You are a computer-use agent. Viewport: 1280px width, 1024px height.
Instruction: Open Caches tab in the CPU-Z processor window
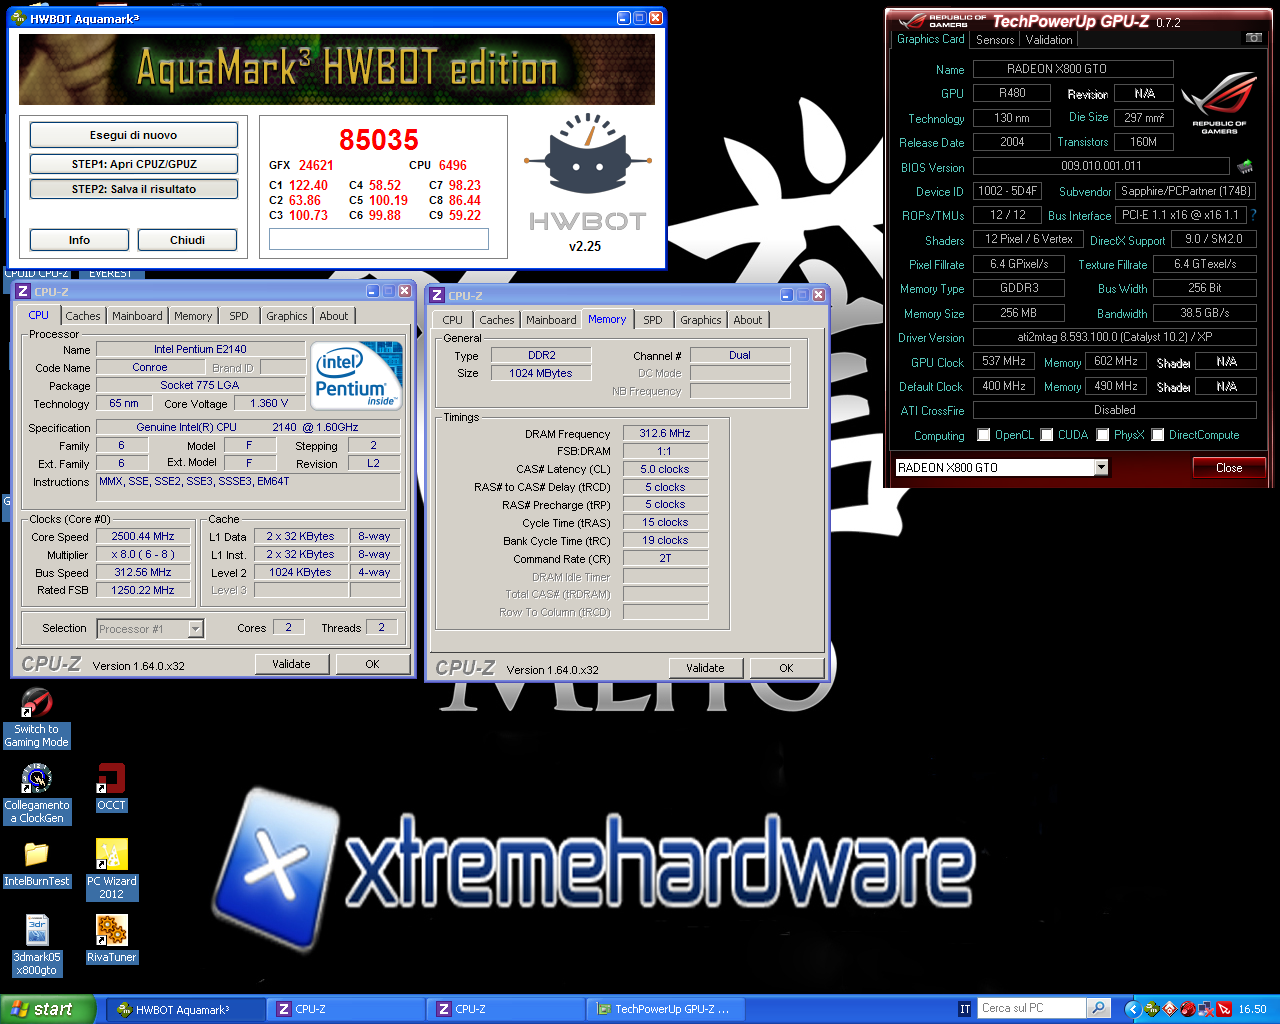click(83, 316)
